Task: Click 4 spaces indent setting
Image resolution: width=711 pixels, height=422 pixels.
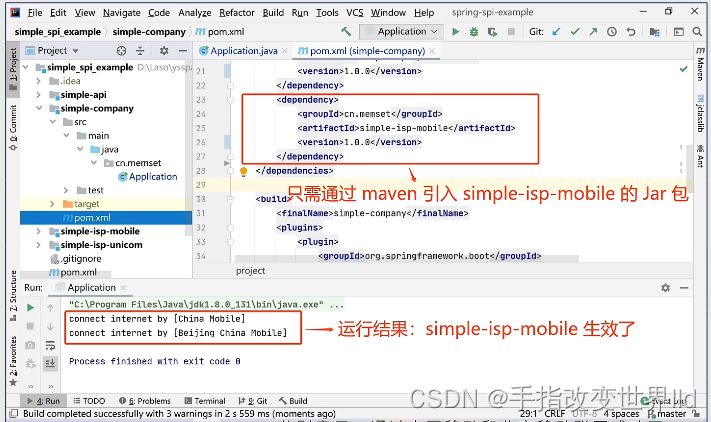Action: (x=621, y=414)
